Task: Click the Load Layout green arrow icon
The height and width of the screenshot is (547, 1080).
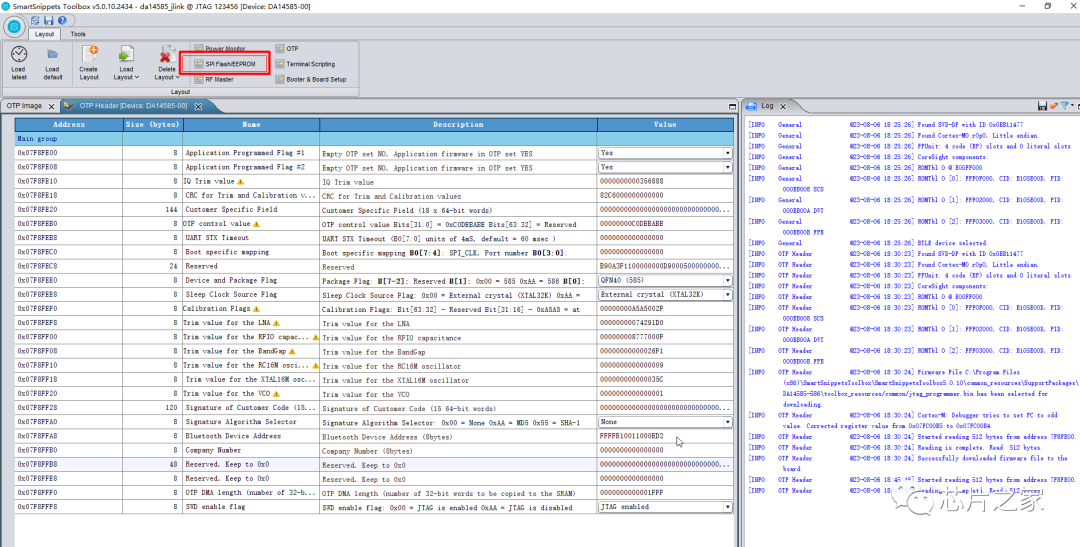Action: tap(126, 54)
